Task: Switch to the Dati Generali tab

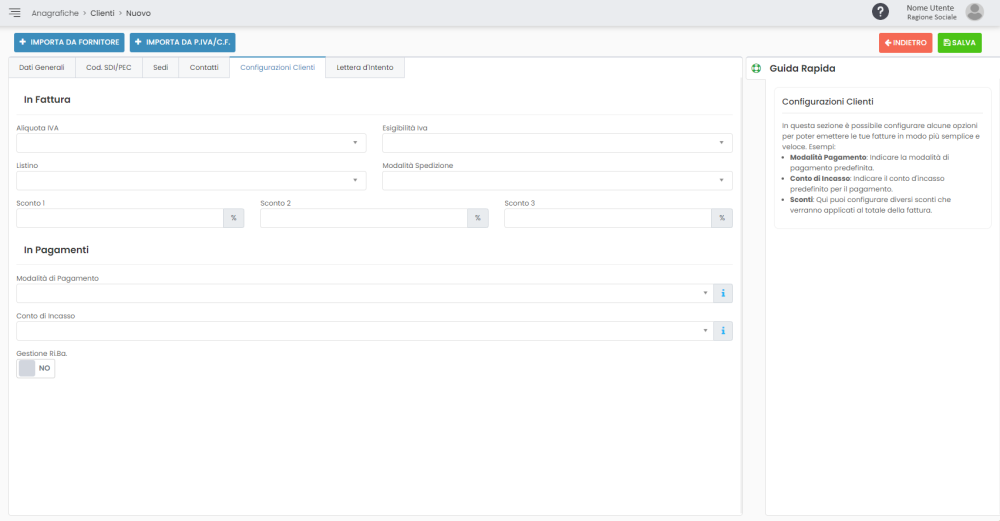Action: [42, 68]
